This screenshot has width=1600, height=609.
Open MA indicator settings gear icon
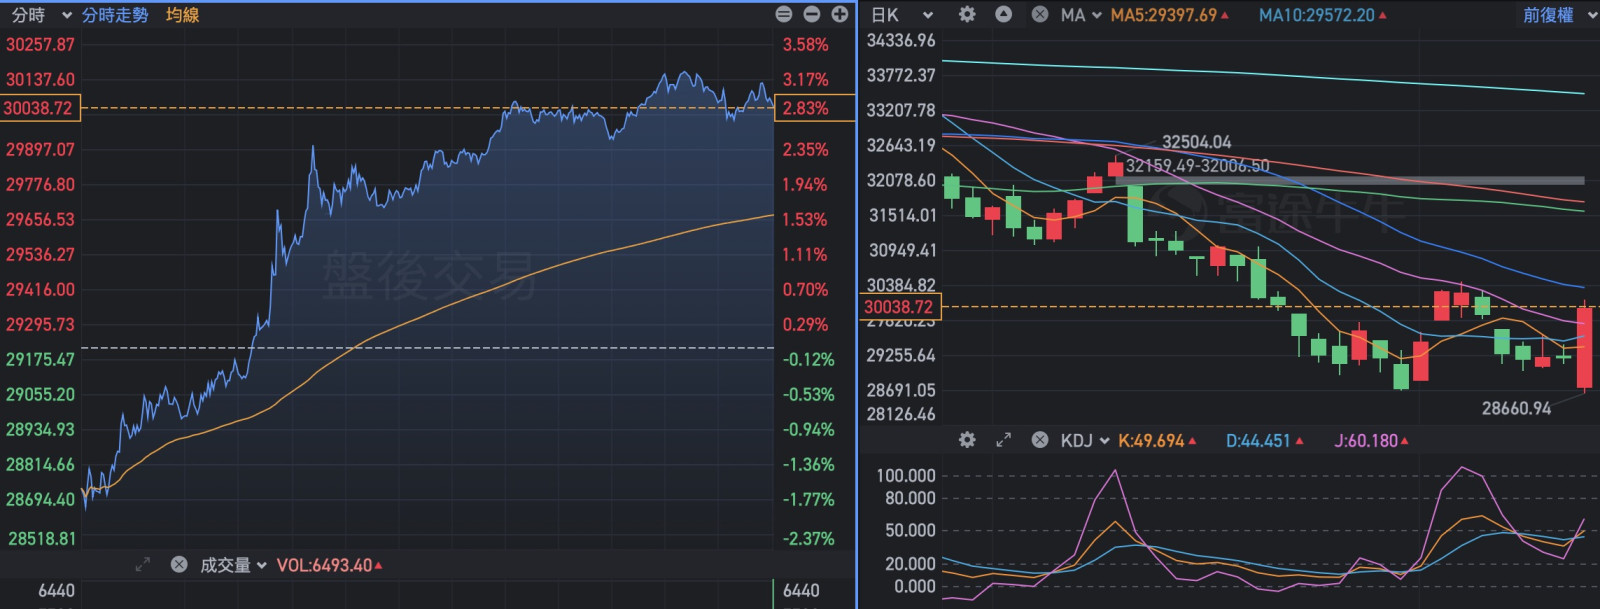[x=967, y=15]
